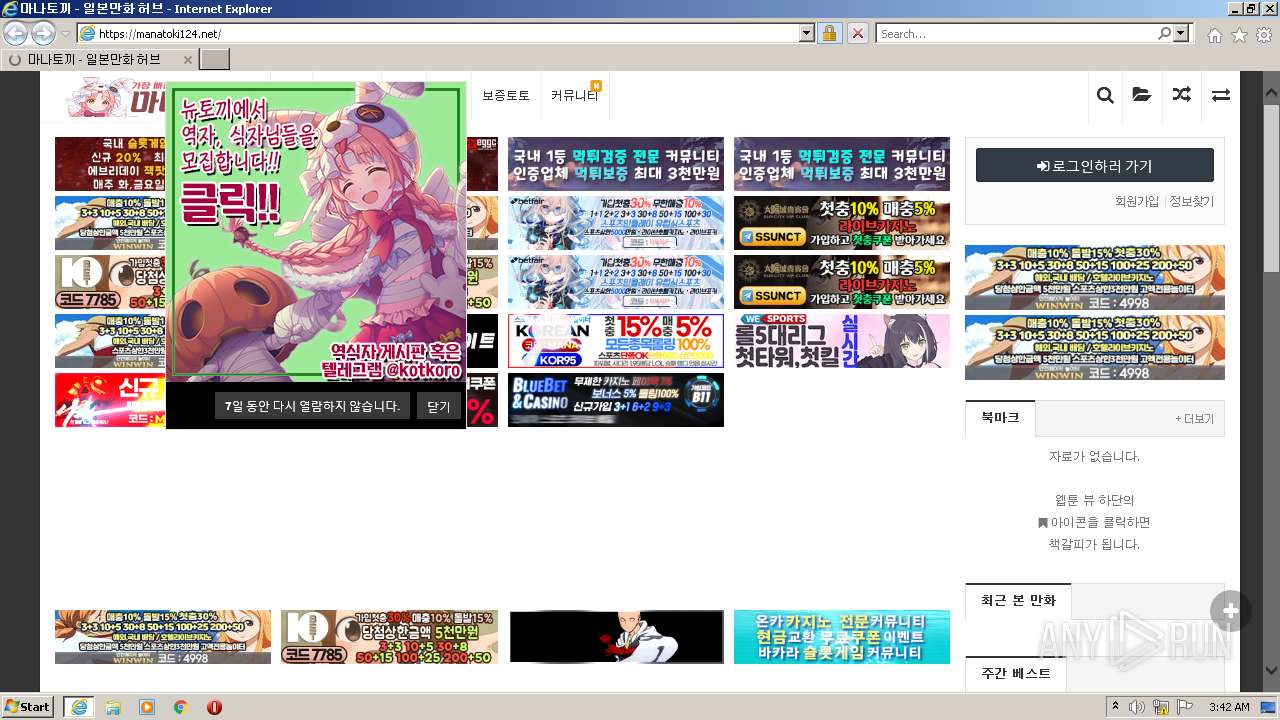This screenshot has height=720, width=1280.
Task: Open the 커뮤니티 menu item
Action: (574, 95)
